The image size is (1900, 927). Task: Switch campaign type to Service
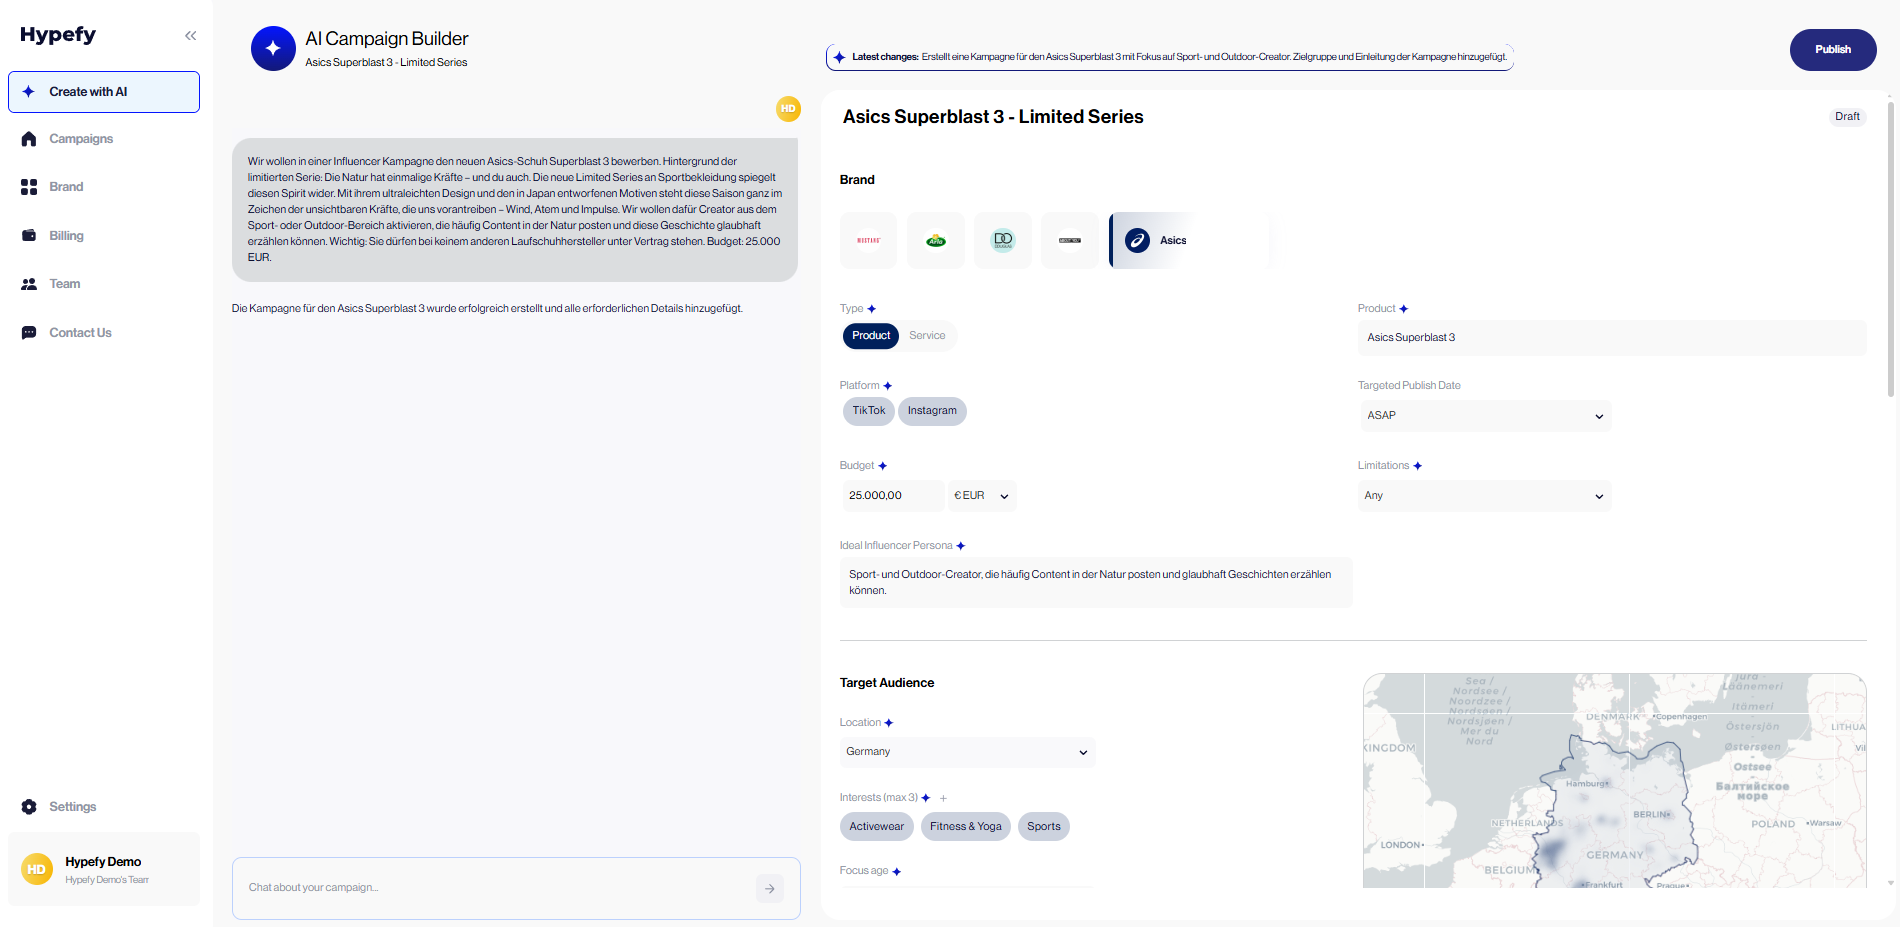click(927, 336)
